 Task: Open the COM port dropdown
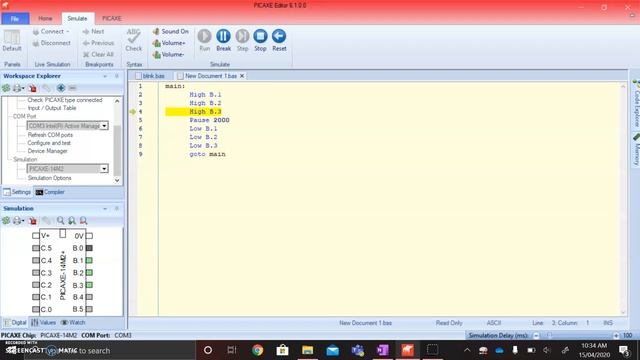104,126
